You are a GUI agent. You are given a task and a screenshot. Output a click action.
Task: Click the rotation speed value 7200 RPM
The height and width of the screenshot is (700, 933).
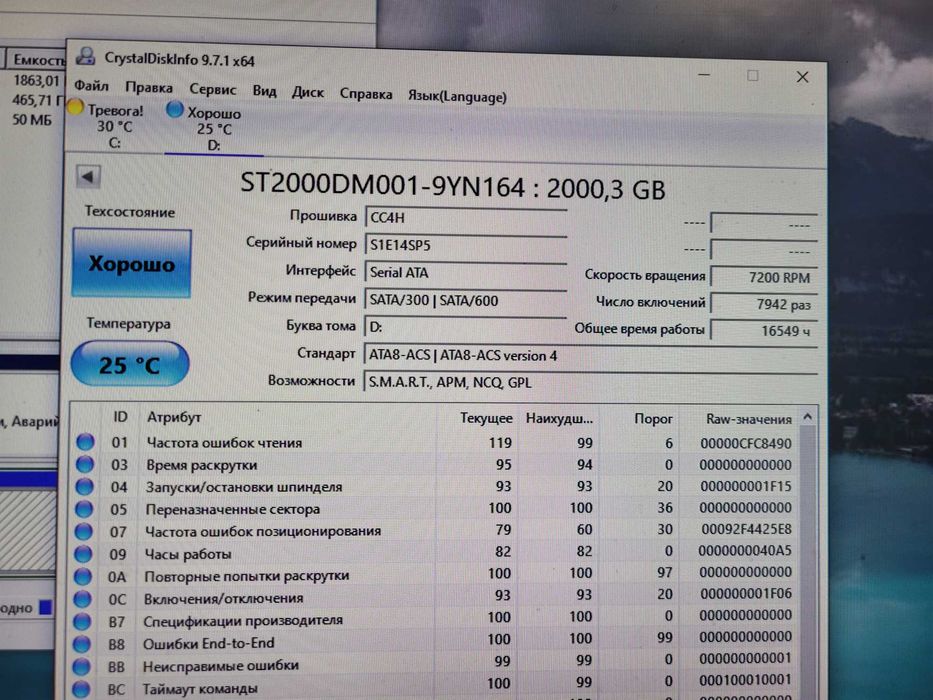pyautogui.click(x=764, y=277)
